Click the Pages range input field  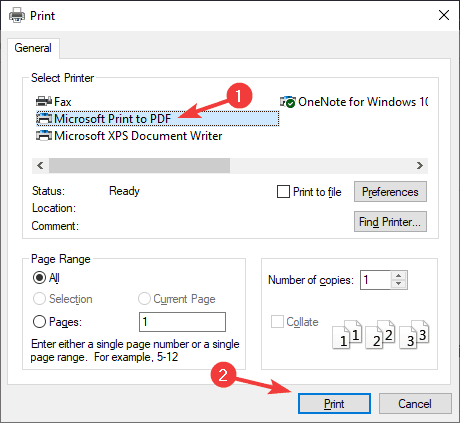pyautogui.click(x=182, y=322)
